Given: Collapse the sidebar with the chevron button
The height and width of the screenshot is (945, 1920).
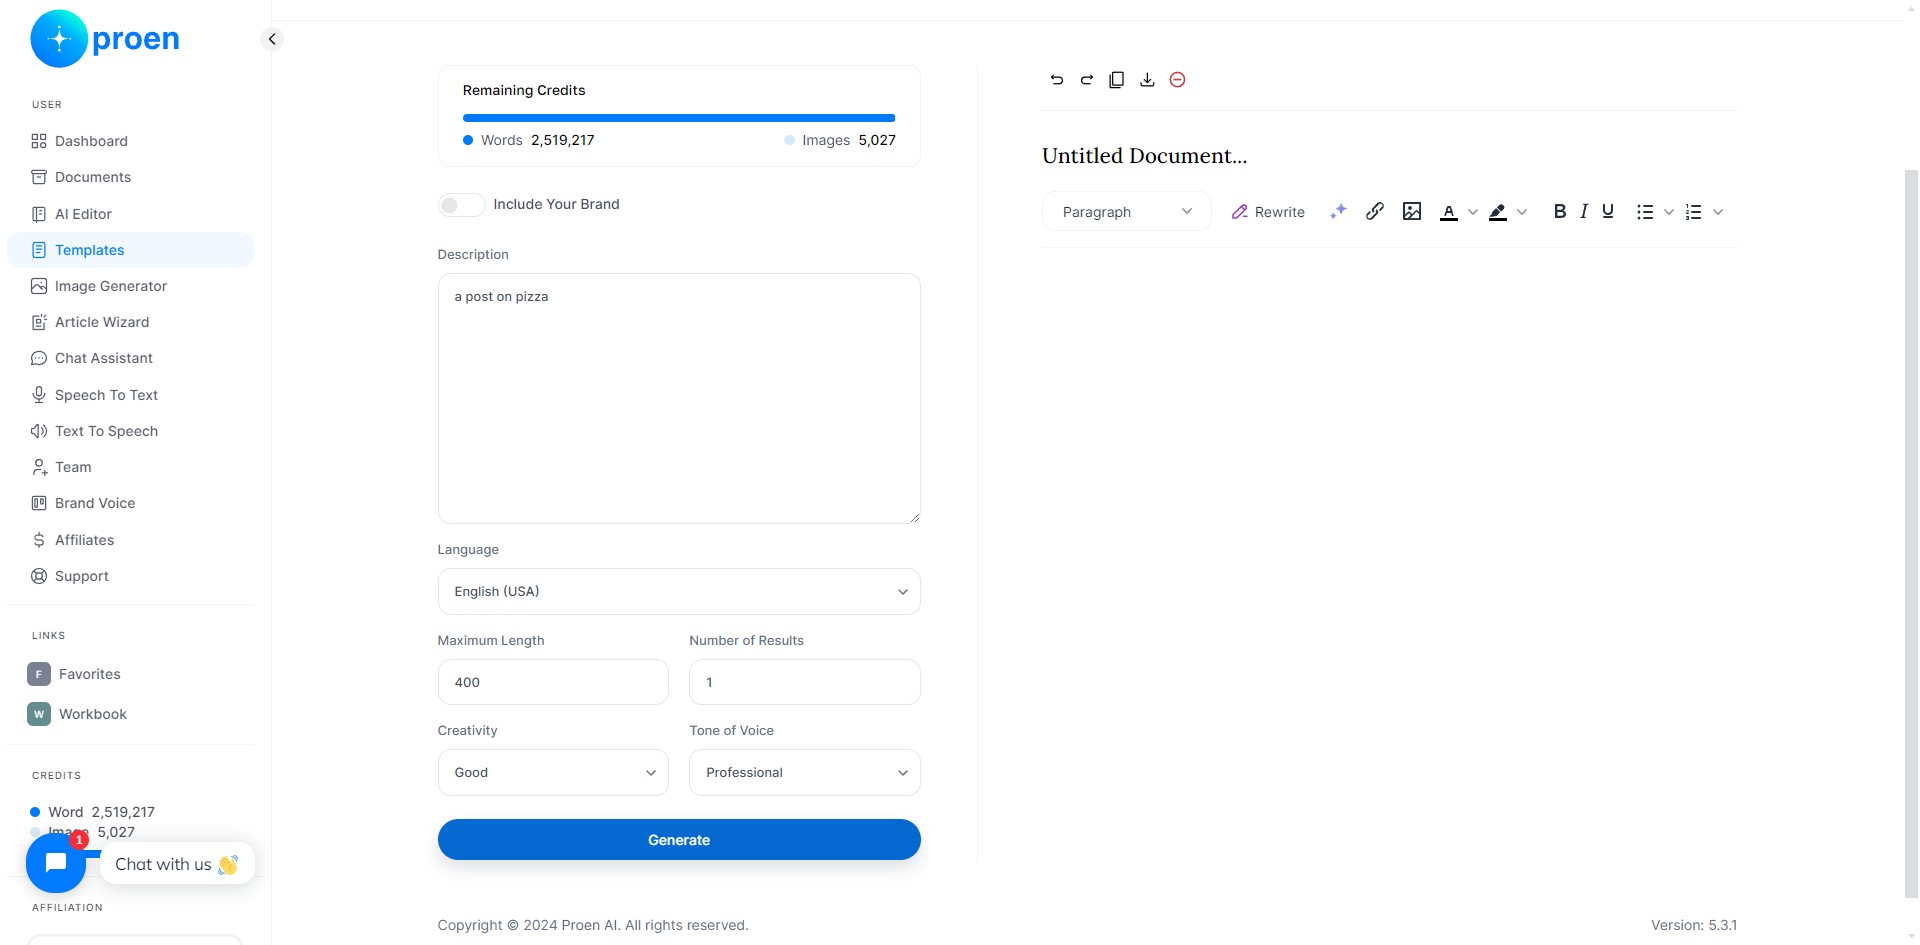Looking at the screenshot, I should click(x=271, y=39).
